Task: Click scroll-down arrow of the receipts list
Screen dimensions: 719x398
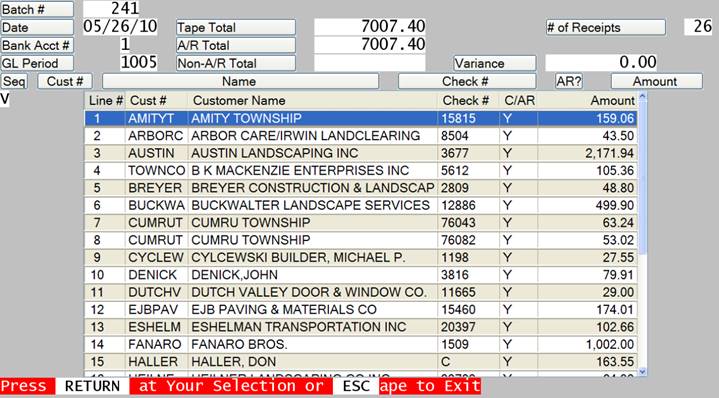Action: pos(642,372)
